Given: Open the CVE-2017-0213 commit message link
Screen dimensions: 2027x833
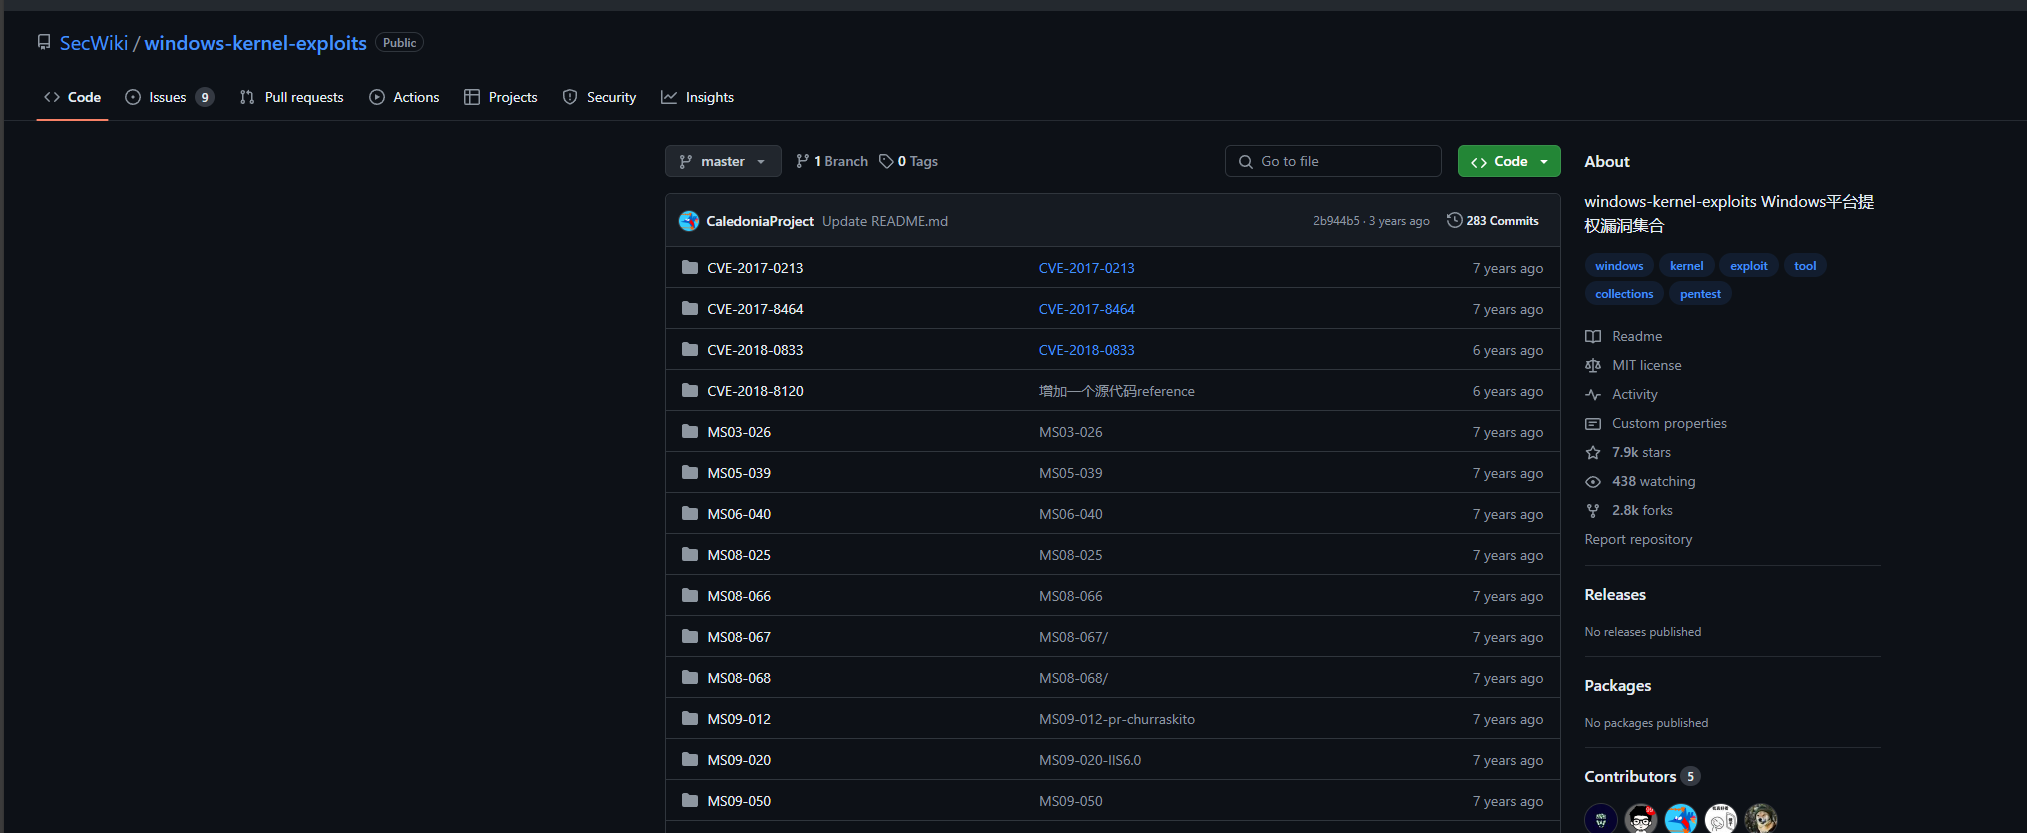Looking at the screenshot, I should click(1087, 268).
